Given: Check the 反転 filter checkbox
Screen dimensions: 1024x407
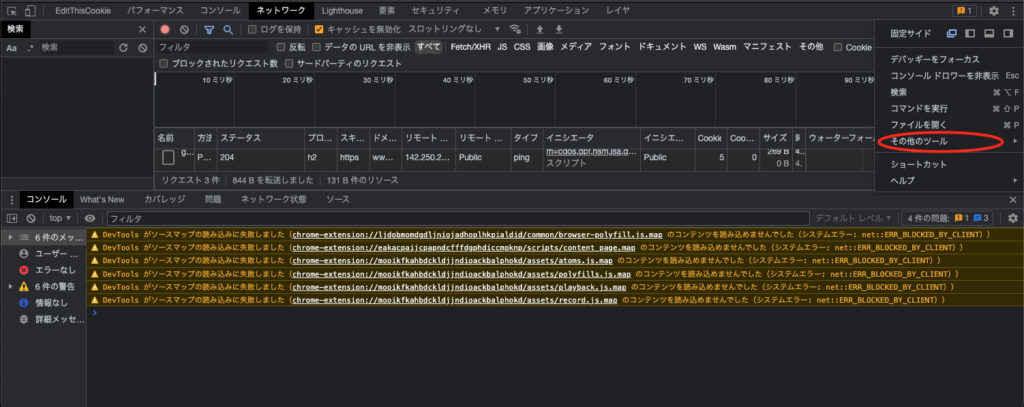Looking at the screenshot, I should click(281, 47).
